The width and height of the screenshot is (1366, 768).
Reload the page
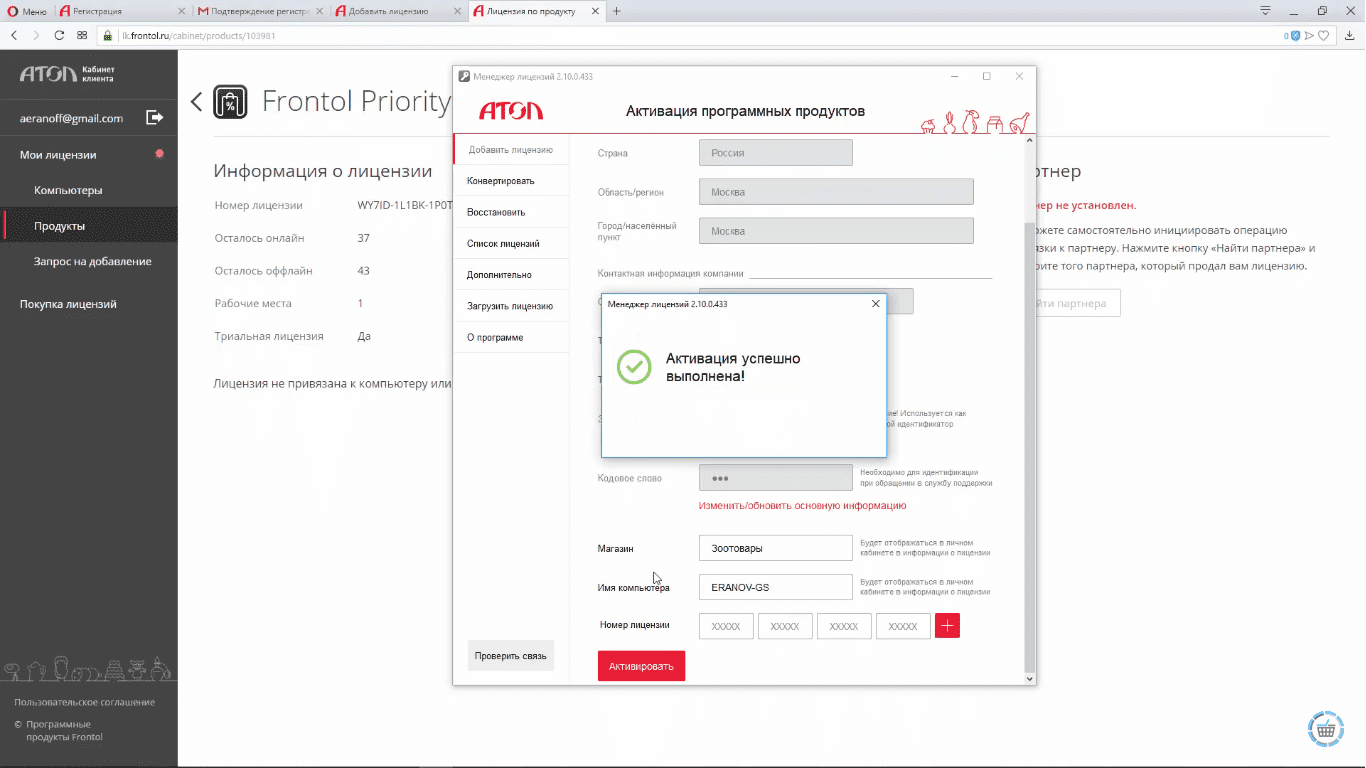pyautogui.click(x=59, y=35)
